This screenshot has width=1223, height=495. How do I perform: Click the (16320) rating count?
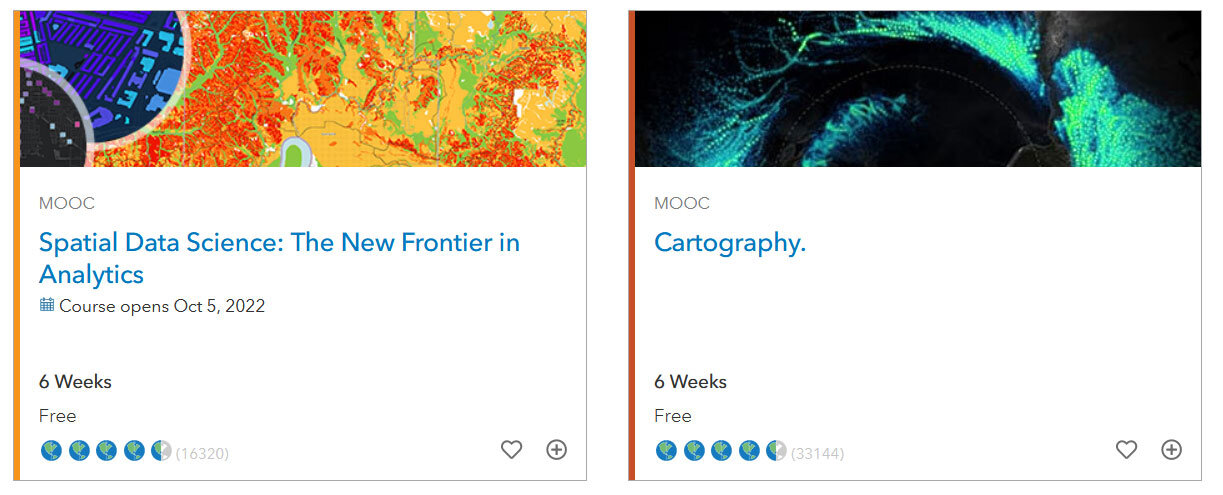click(x=202, y=454)
